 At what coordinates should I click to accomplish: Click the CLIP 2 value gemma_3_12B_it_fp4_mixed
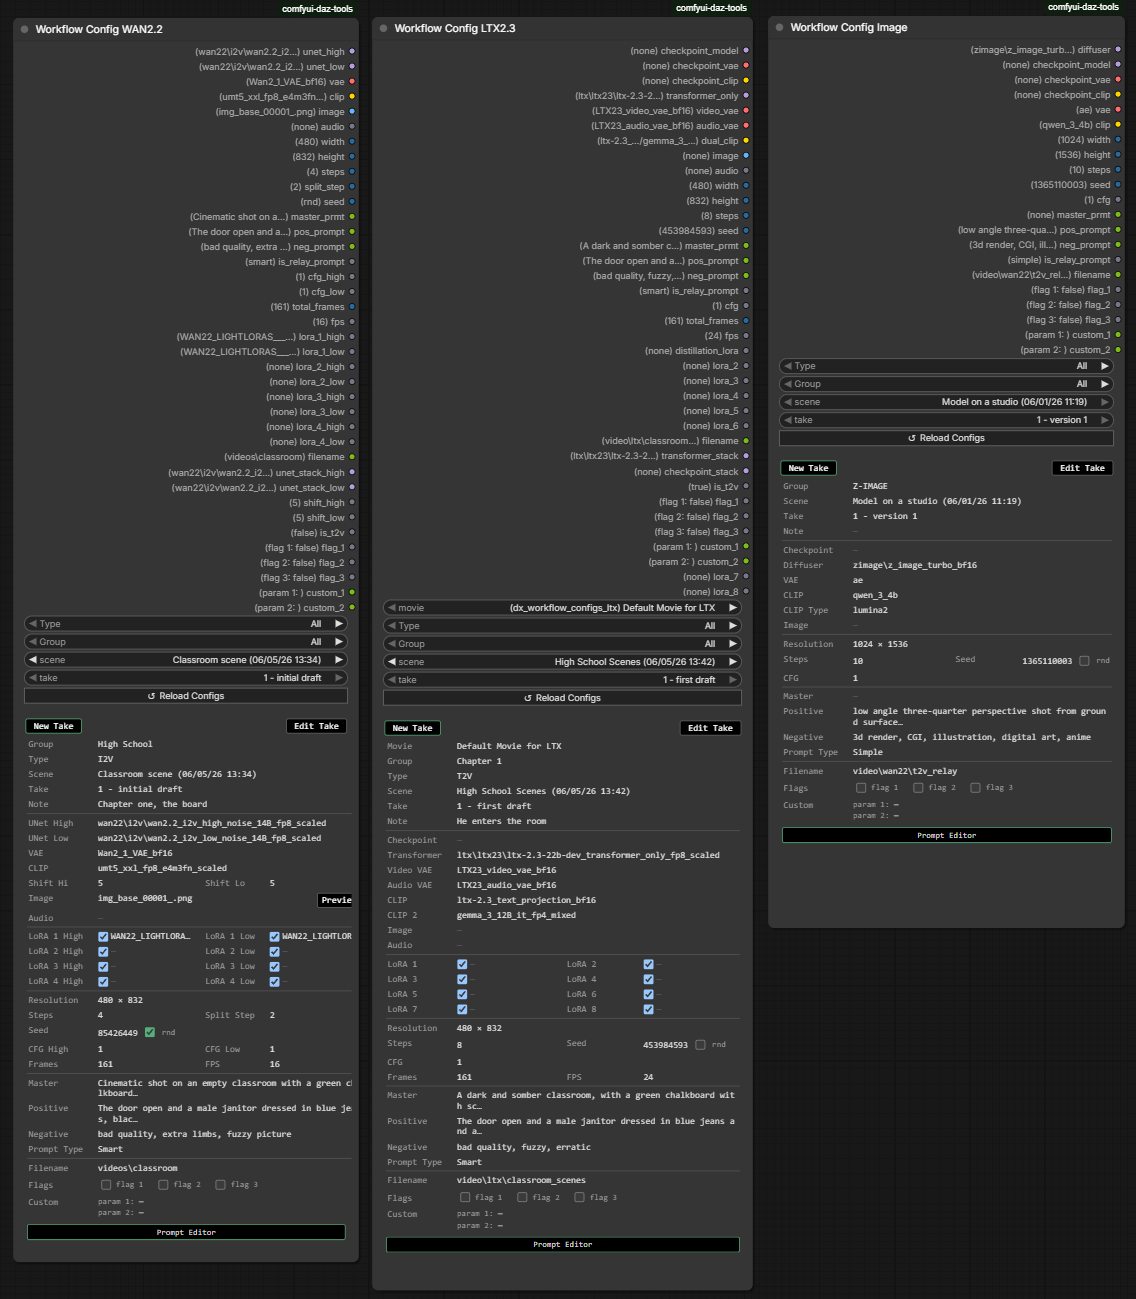coord(516,915)
